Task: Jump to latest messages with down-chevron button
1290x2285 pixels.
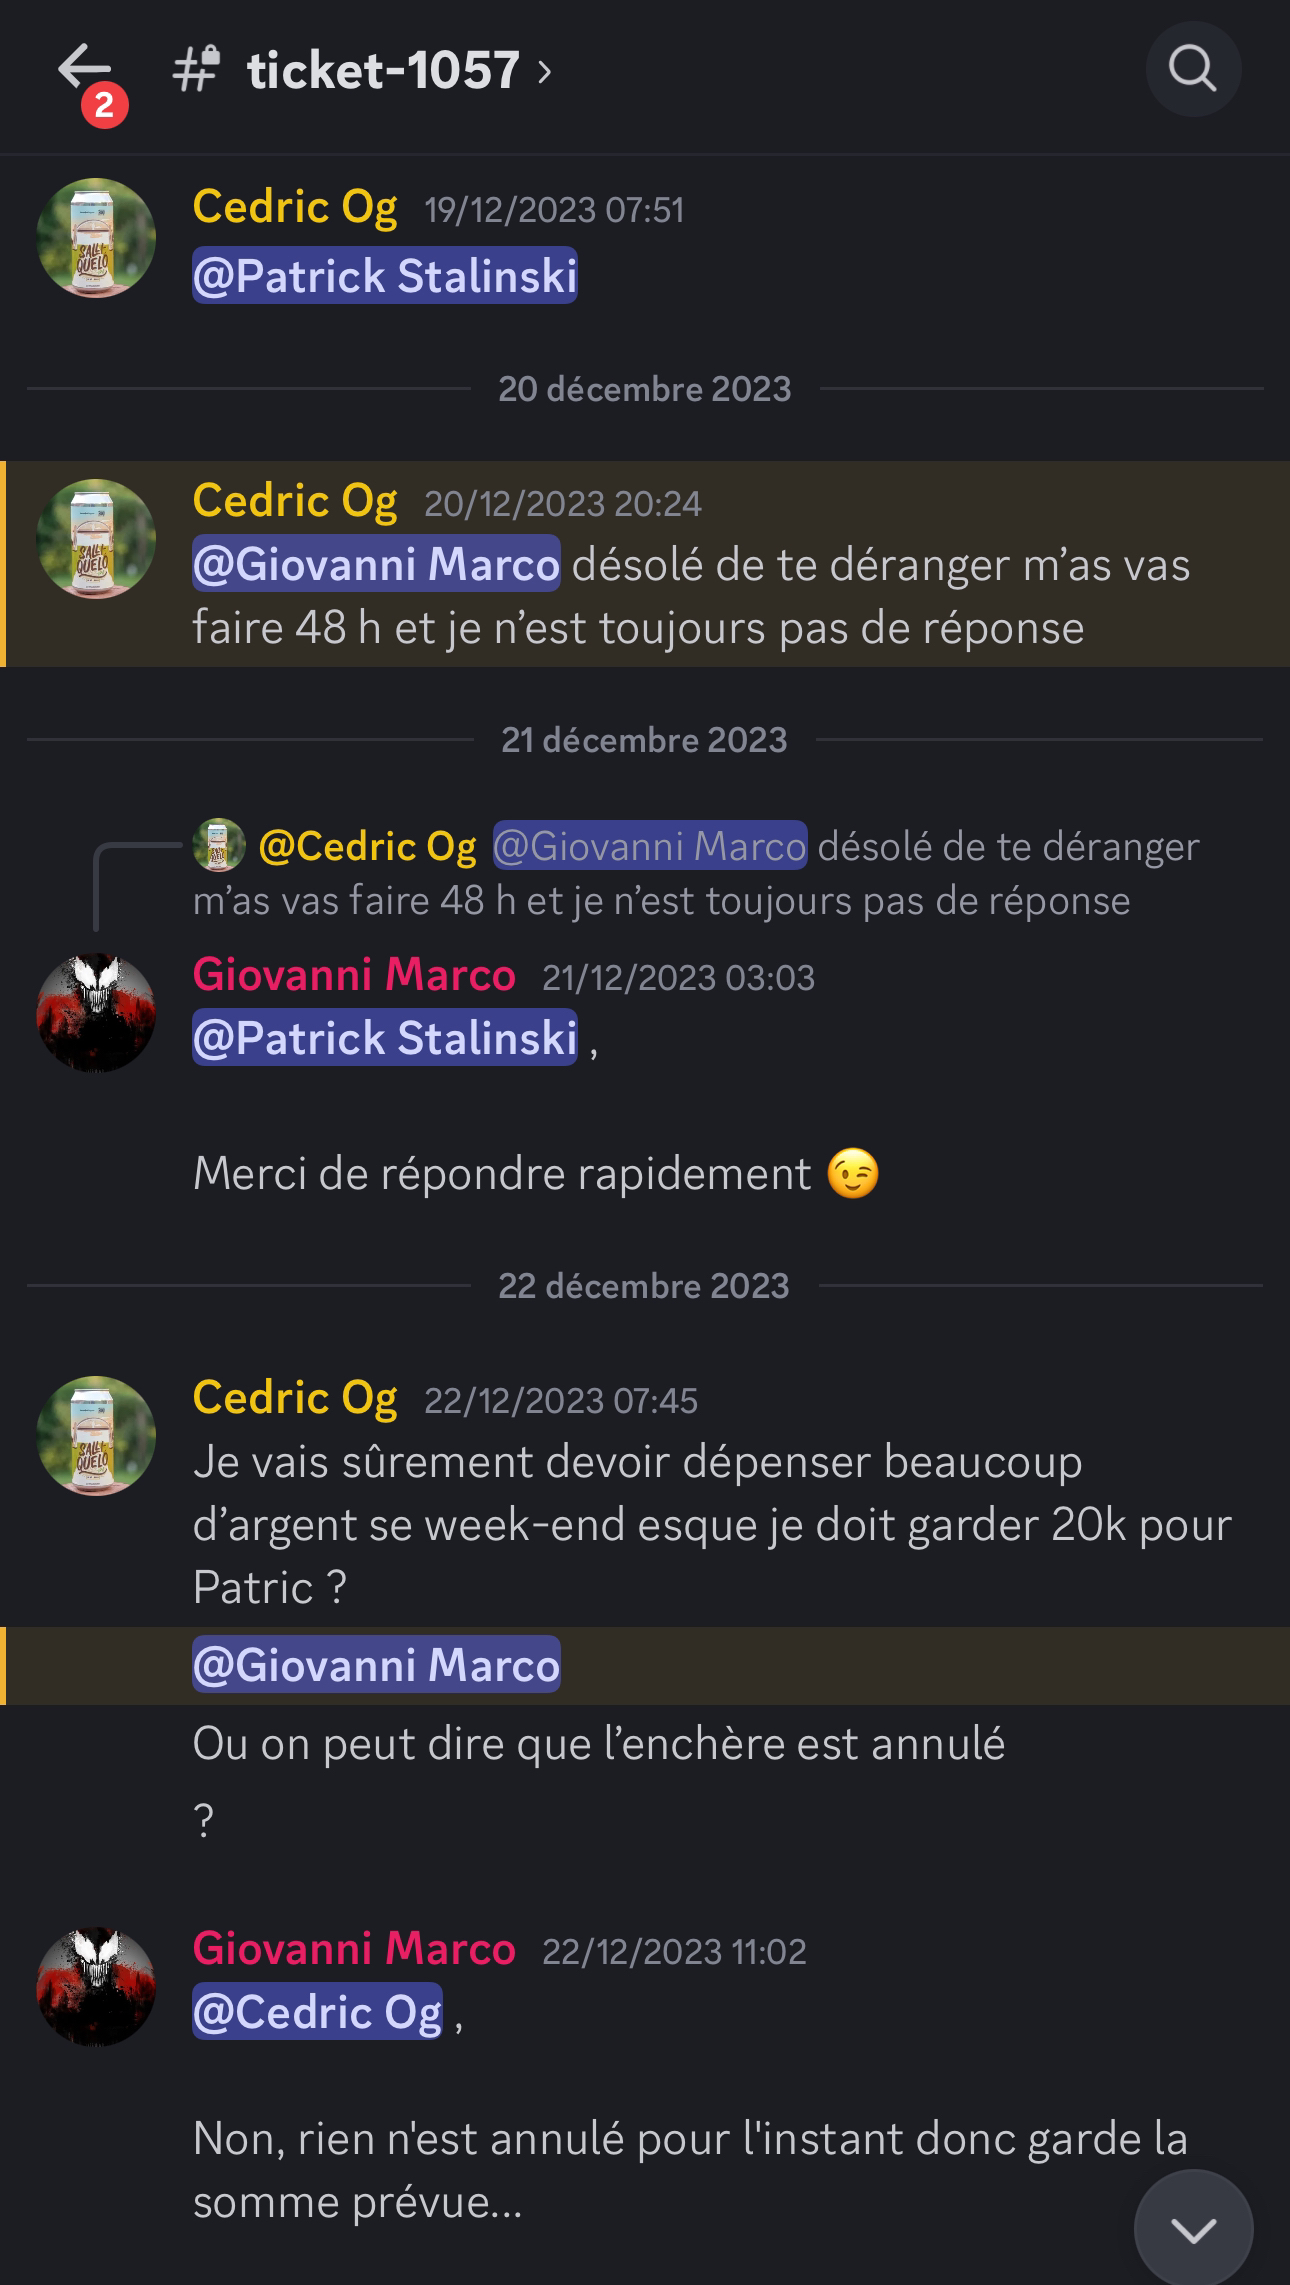Action: (1193, 2229)
